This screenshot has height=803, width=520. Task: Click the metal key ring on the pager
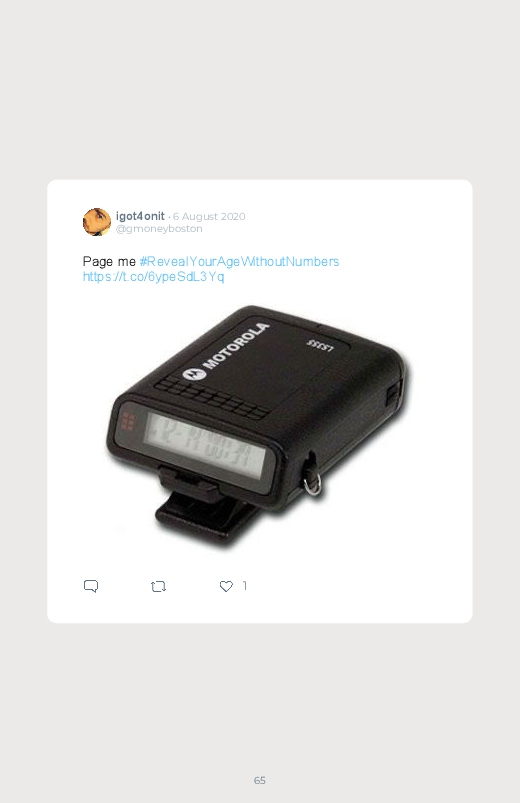(x=313, y=483)
